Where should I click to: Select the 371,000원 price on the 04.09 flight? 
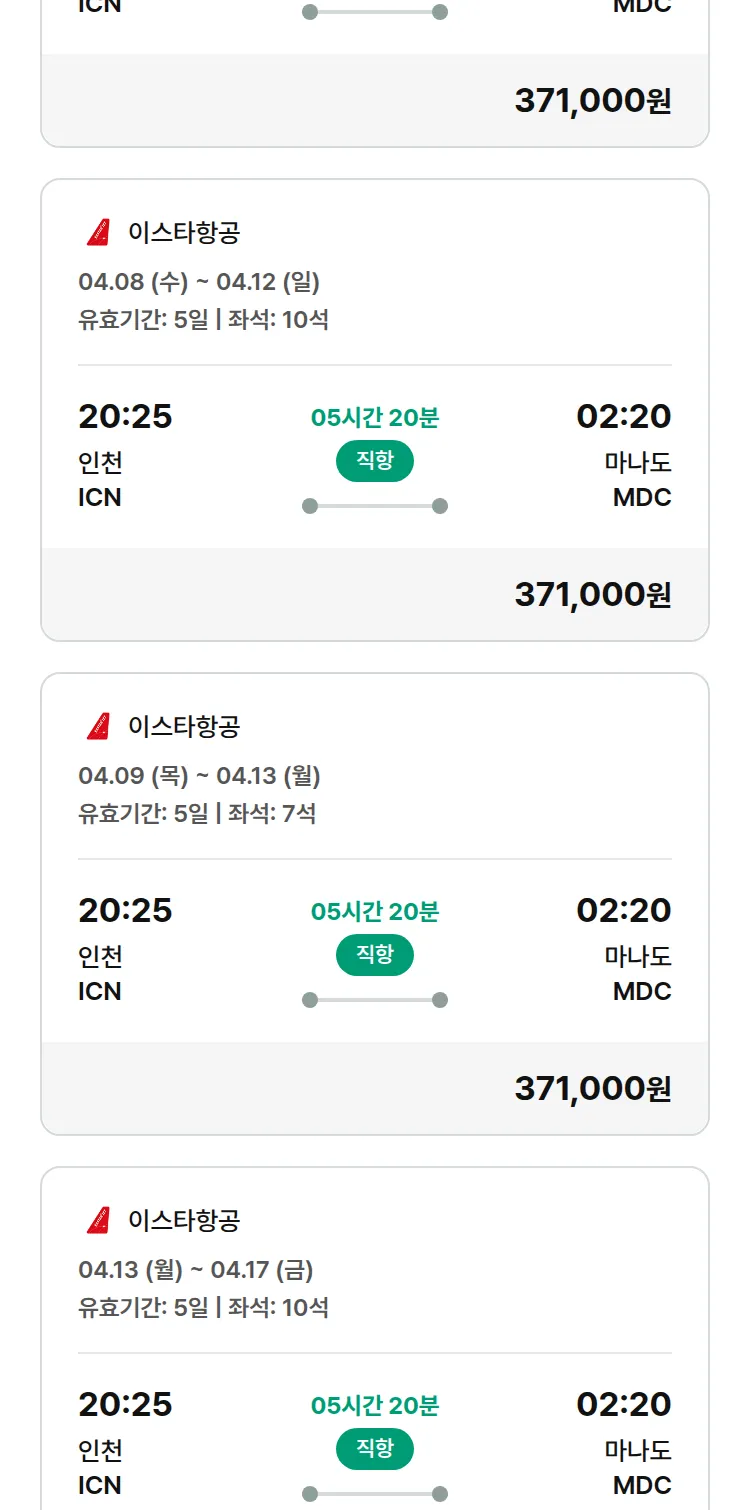point(592,1089)
